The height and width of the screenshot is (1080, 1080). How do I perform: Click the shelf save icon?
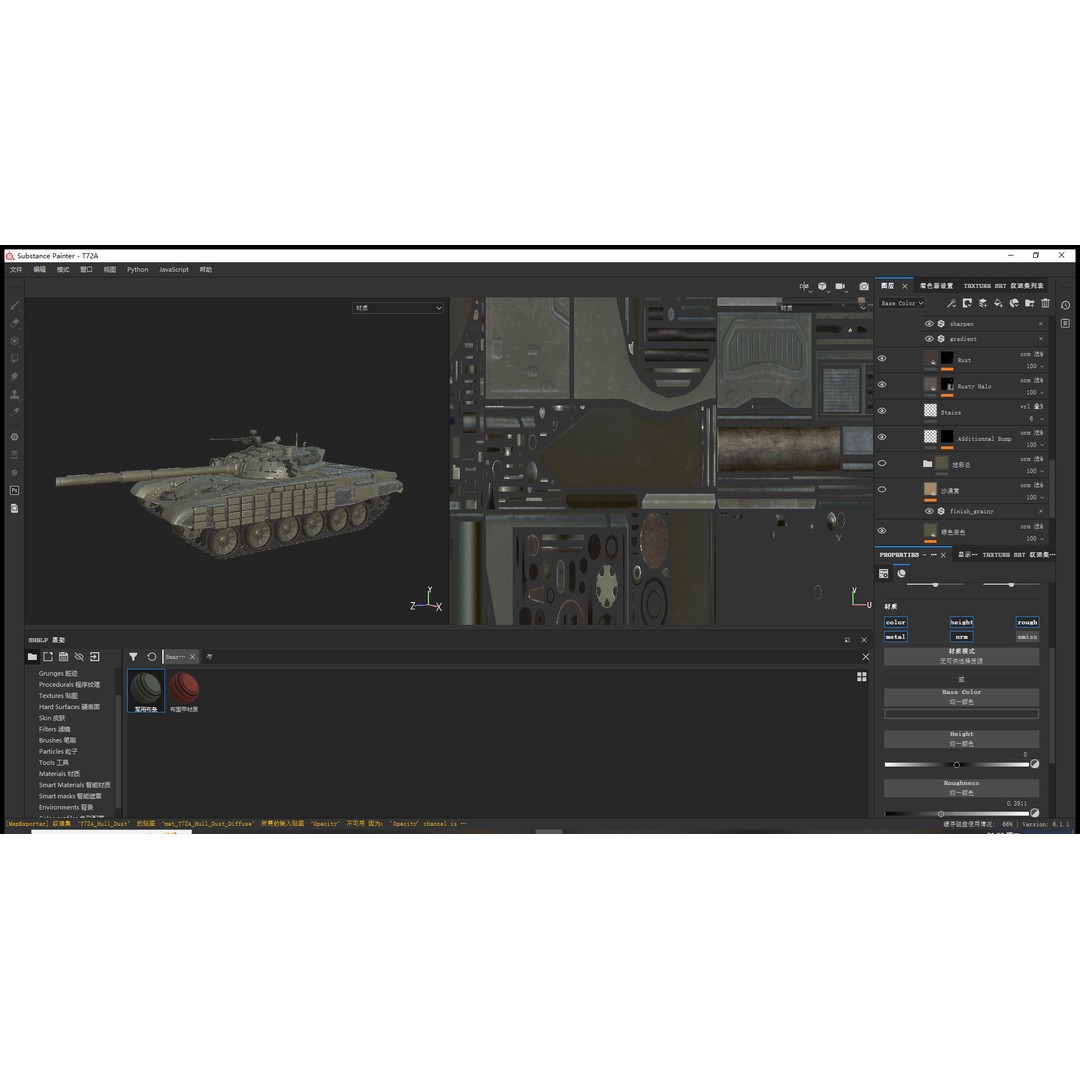coord(63,657)
